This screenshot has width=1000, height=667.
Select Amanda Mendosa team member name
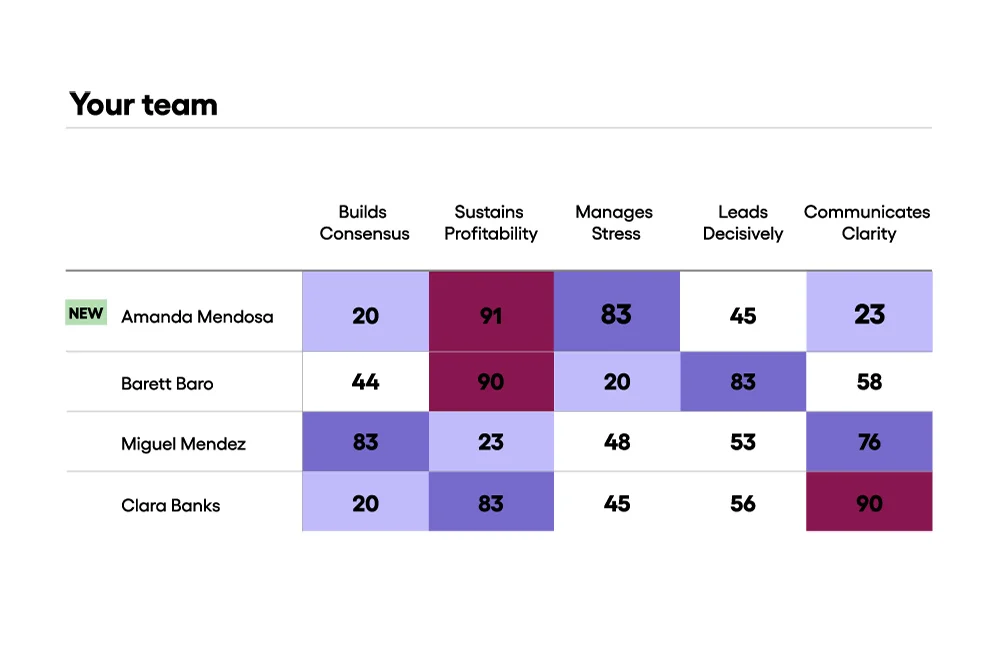click(x=197, y=316)
